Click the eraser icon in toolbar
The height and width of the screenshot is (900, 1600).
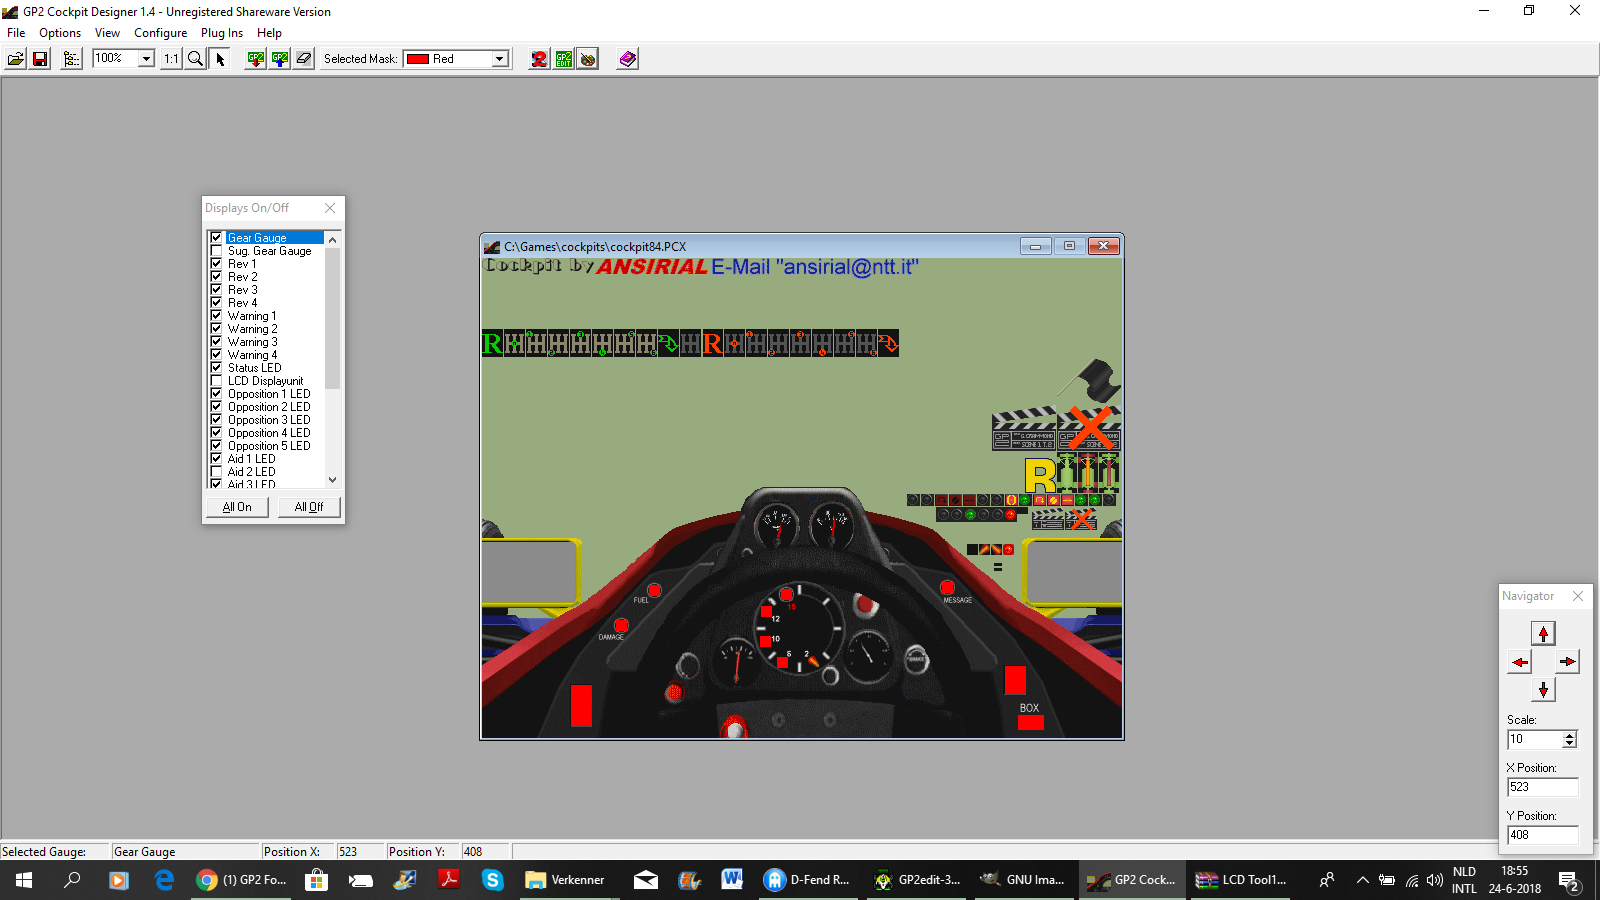pos(304,59)
